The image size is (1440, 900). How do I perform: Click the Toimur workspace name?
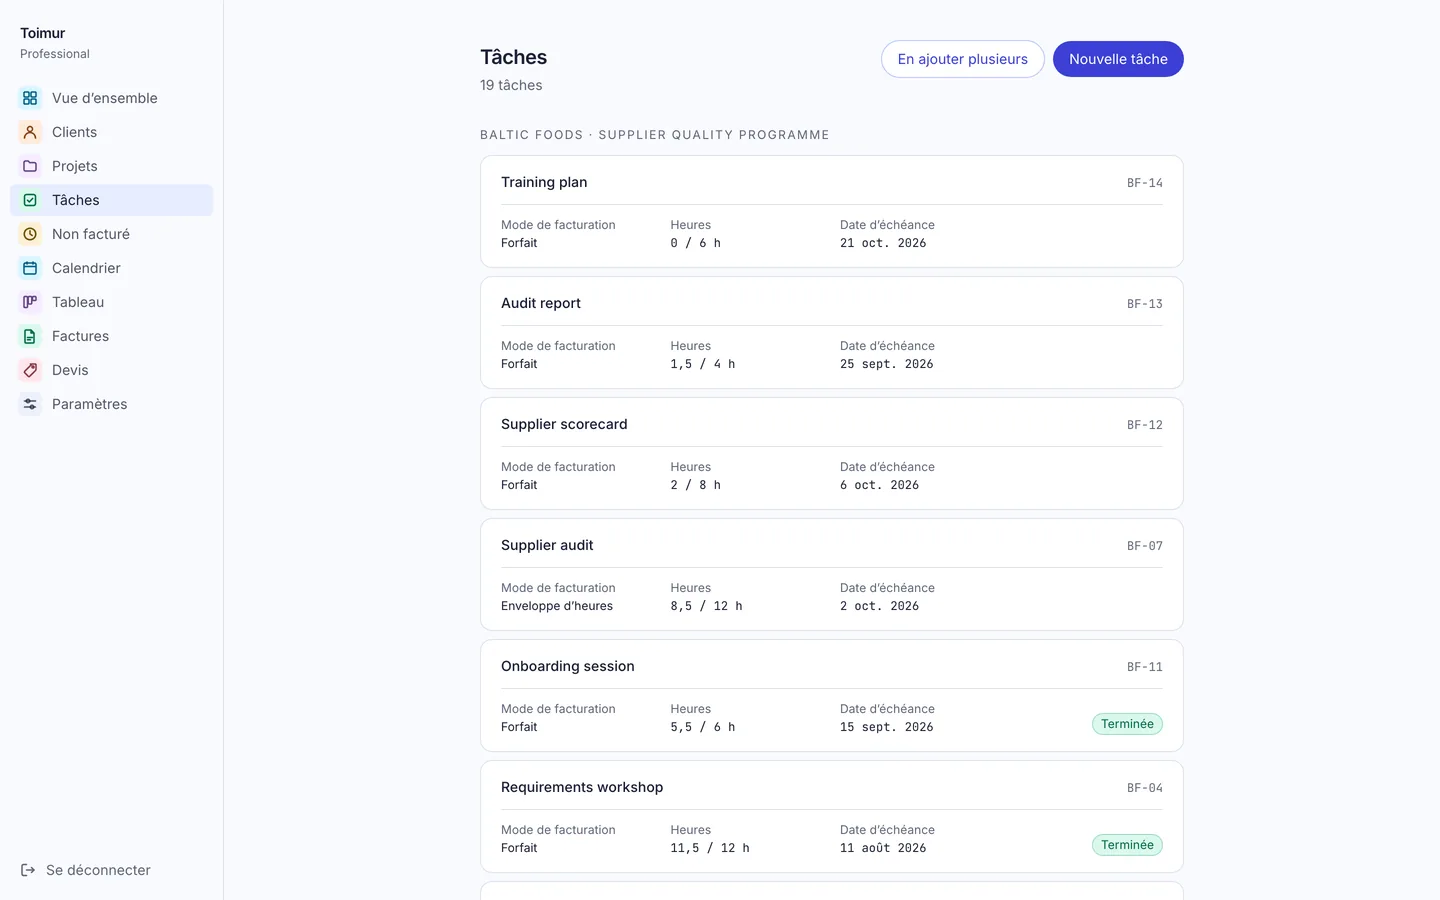click(43, 33)
